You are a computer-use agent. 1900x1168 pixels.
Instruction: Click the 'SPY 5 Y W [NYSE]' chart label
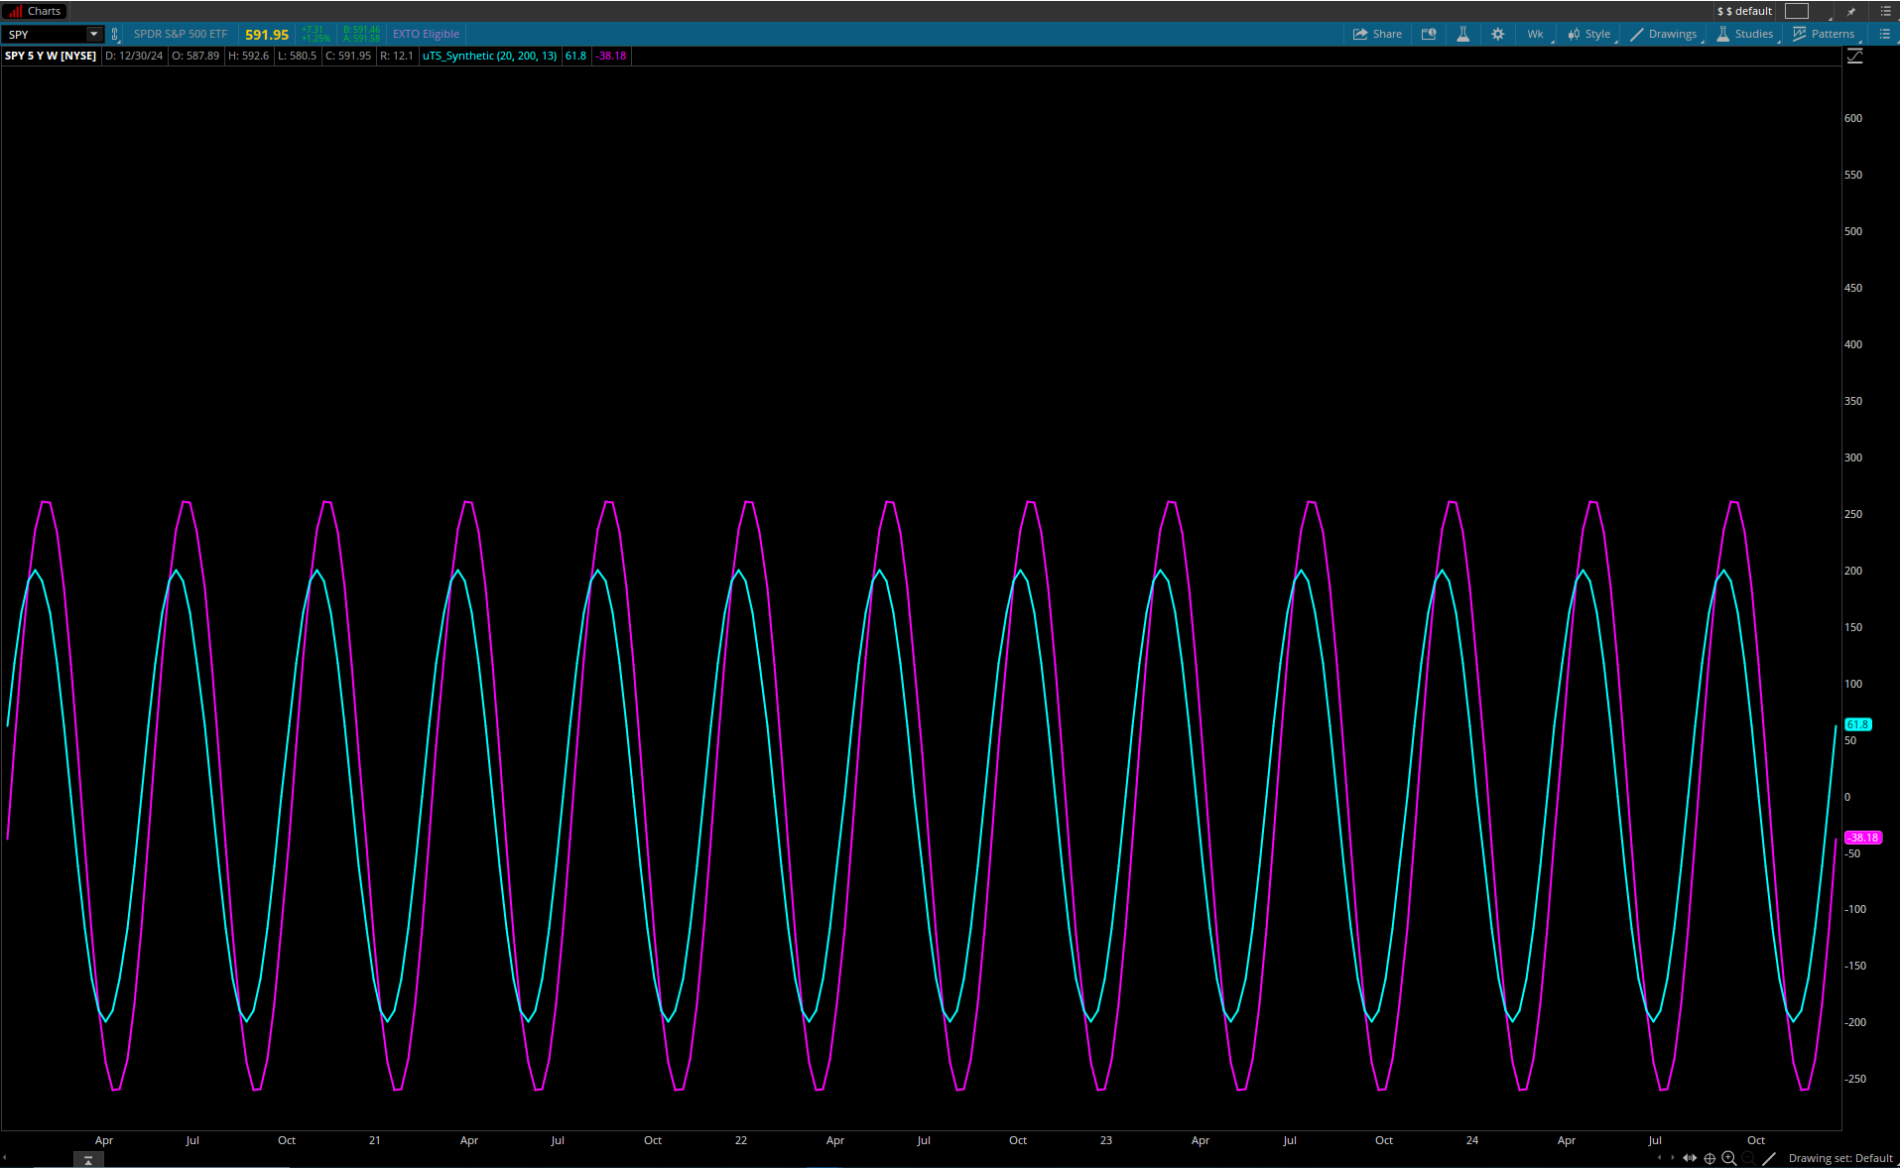coord(51,56)
